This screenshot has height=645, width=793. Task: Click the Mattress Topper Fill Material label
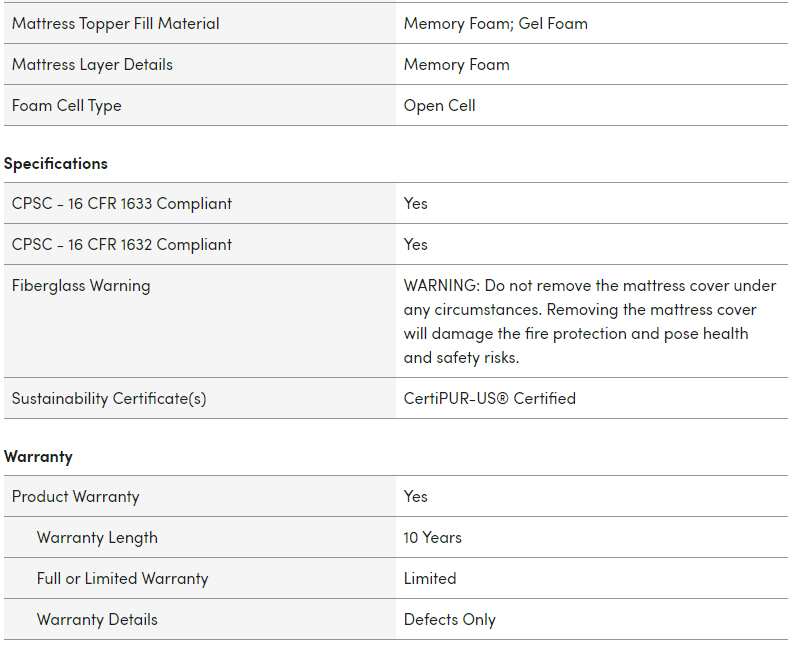click(x=116, y=23)
